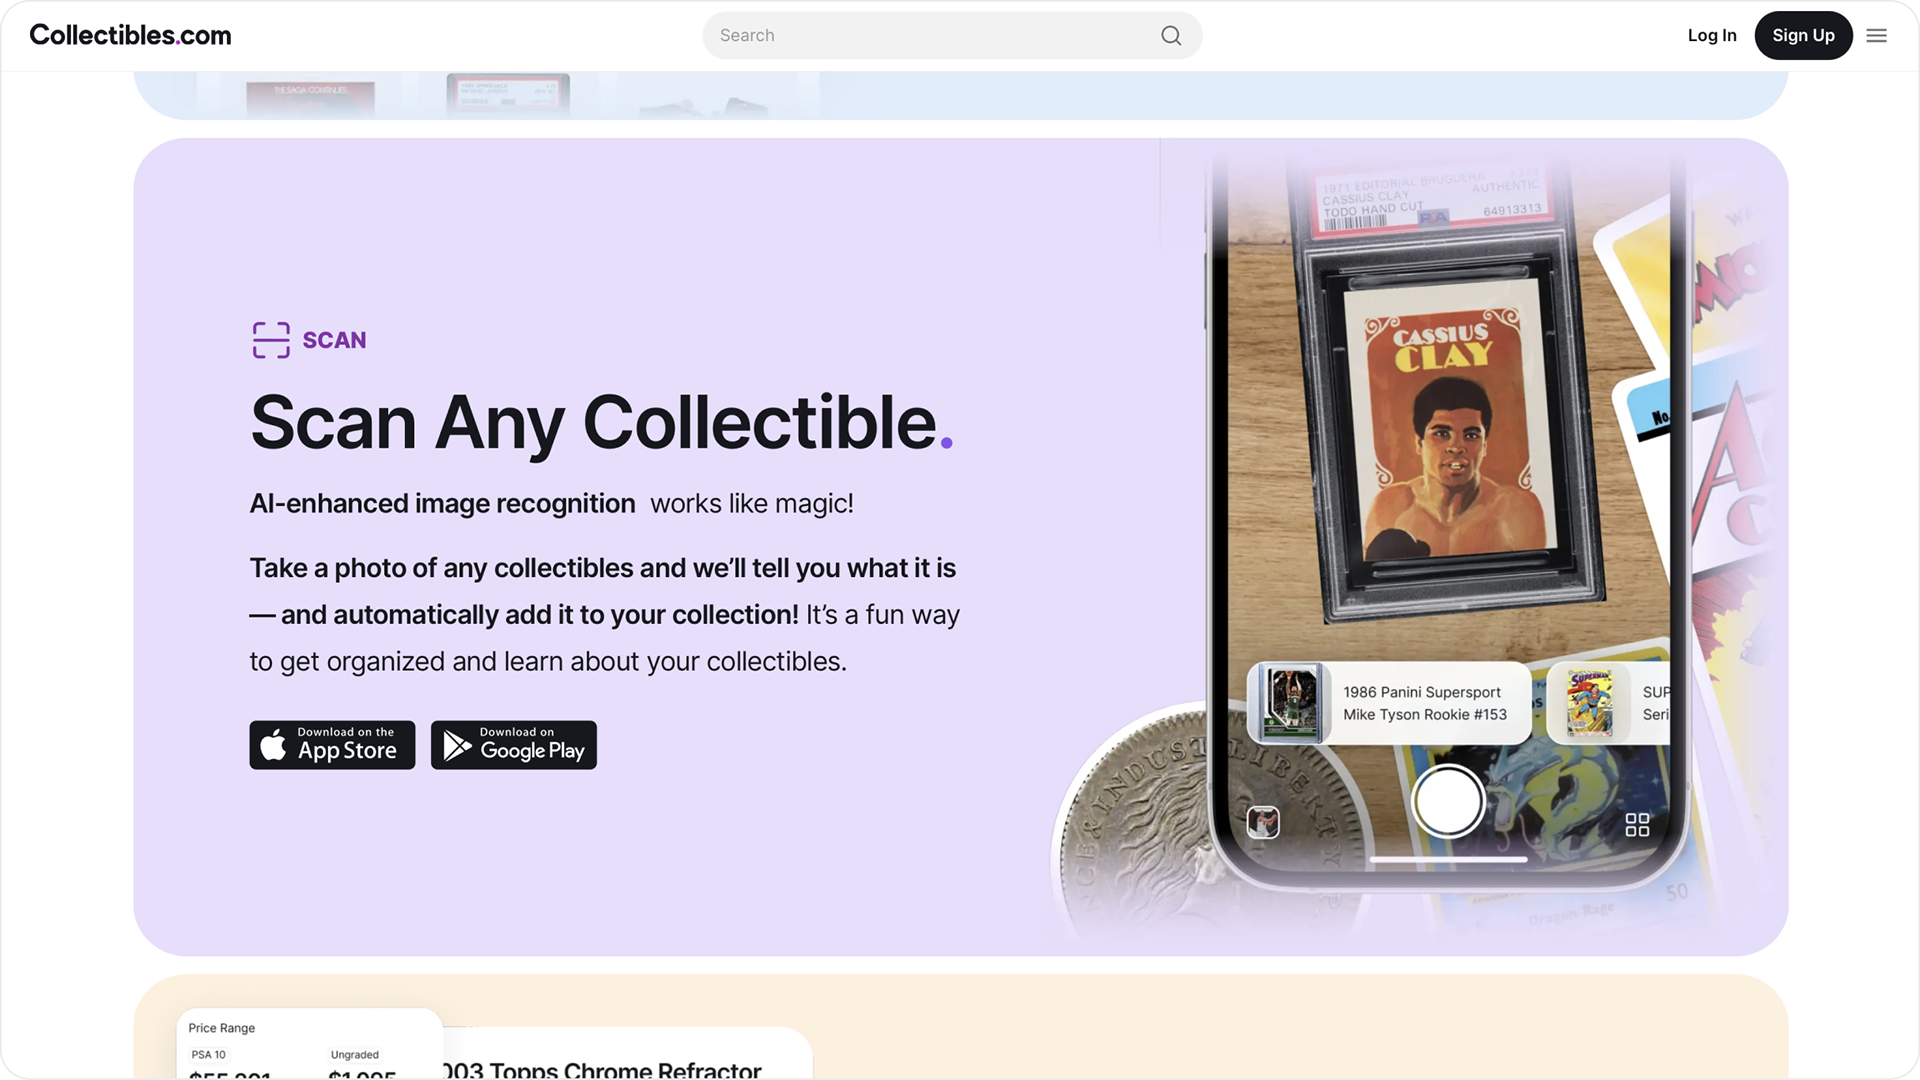Tap the round camera shutter button

tap(1447, 801)
